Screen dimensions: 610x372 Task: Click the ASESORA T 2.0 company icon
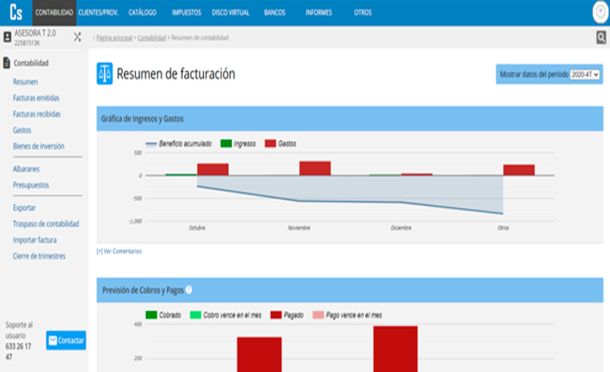pos(7,37)
